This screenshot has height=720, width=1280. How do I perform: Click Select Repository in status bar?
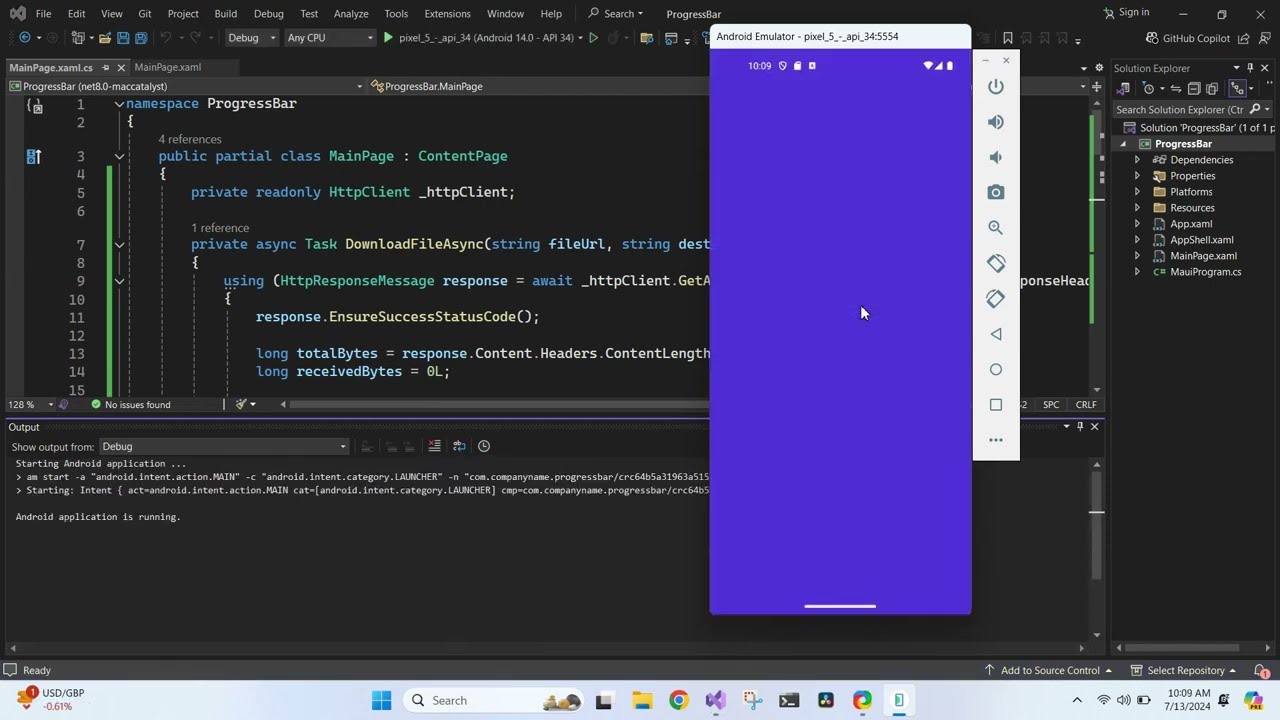point(1184,670)
